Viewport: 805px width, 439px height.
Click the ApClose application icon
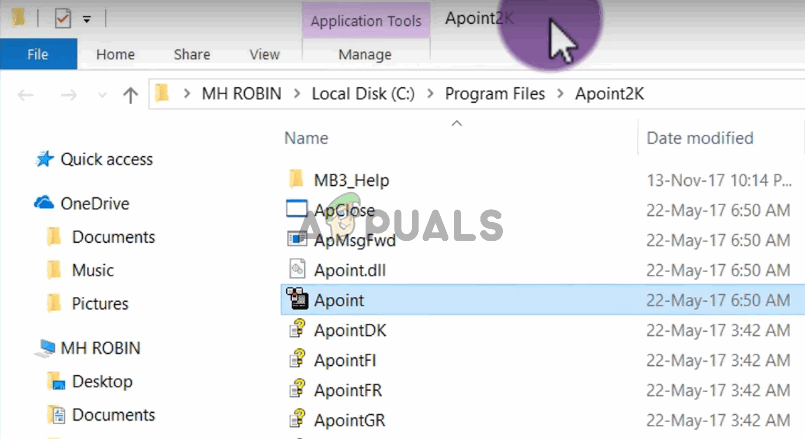[296, 209]
